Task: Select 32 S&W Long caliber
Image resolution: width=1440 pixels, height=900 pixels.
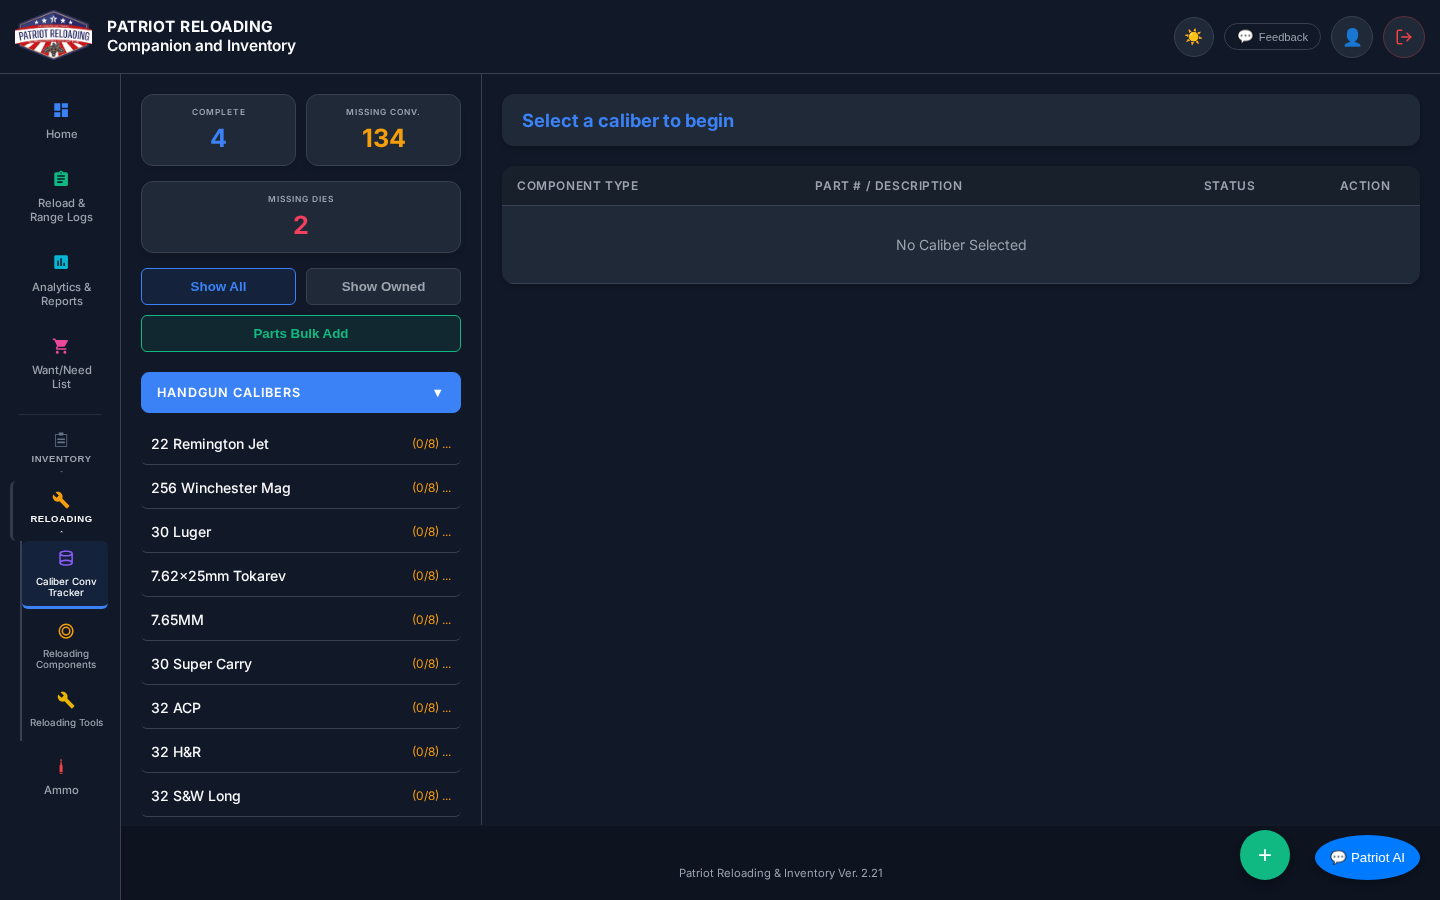Action: pyautogui.click(x=301, y=796)
